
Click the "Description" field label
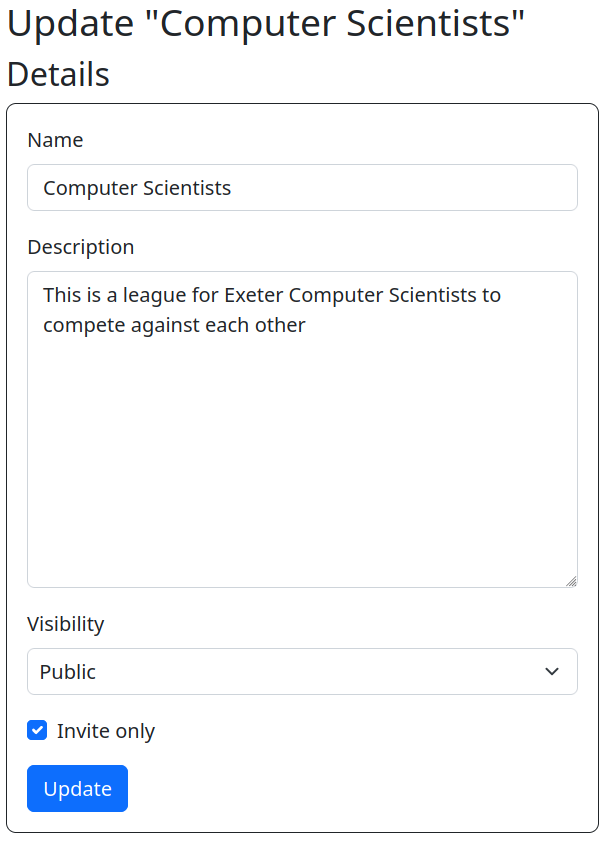pos(80,247)
